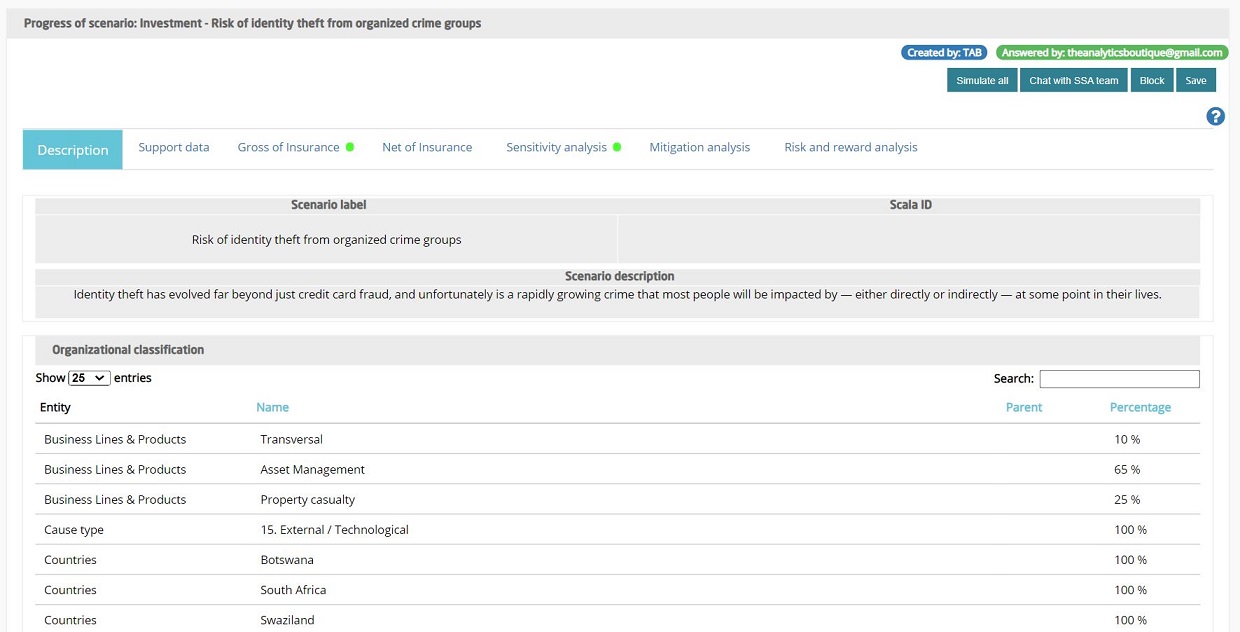Open Chat with SSA team
This screenshot has height=632, width=1240.
1074,80
